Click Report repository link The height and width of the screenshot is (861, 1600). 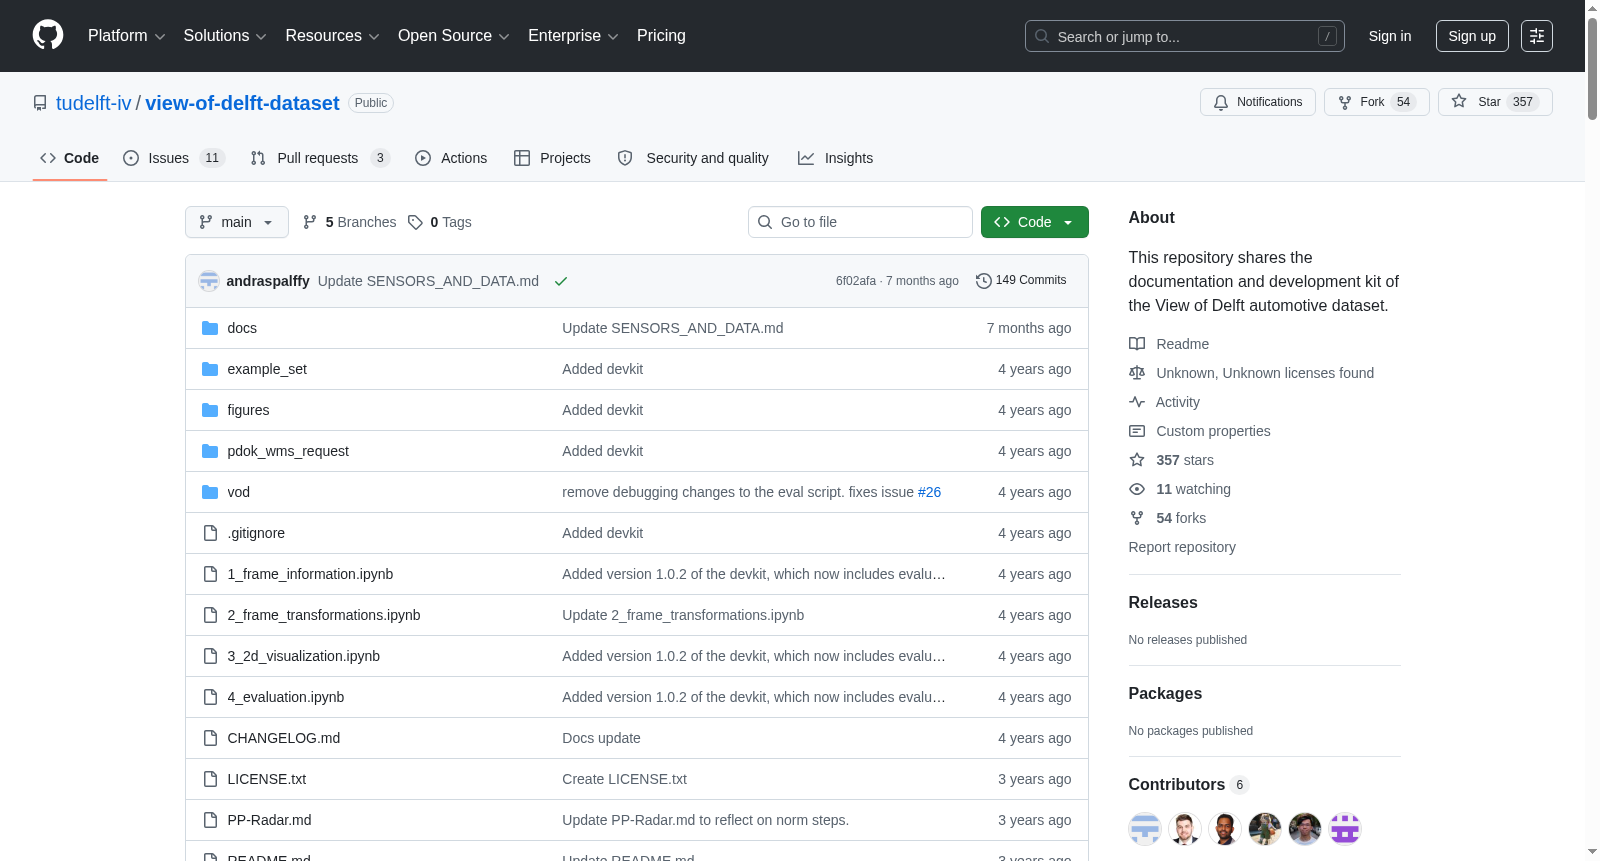click(x=1182, y=547)
